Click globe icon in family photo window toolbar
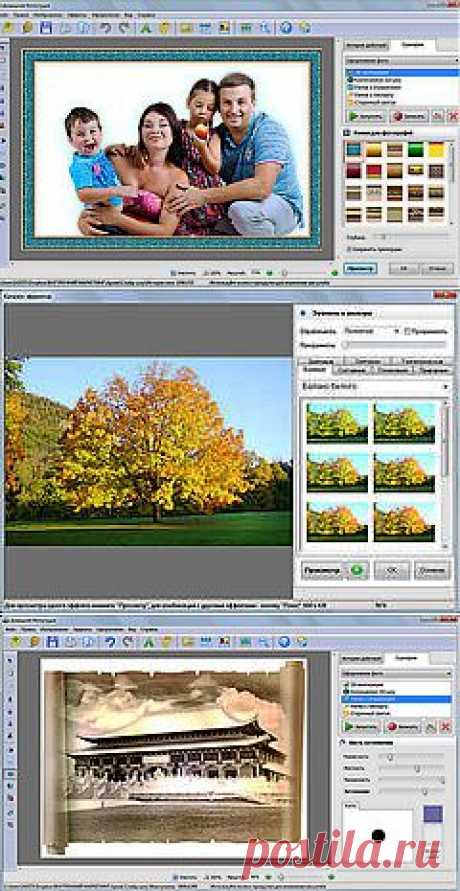The image size is (460, 891). [x=287, y=27]
